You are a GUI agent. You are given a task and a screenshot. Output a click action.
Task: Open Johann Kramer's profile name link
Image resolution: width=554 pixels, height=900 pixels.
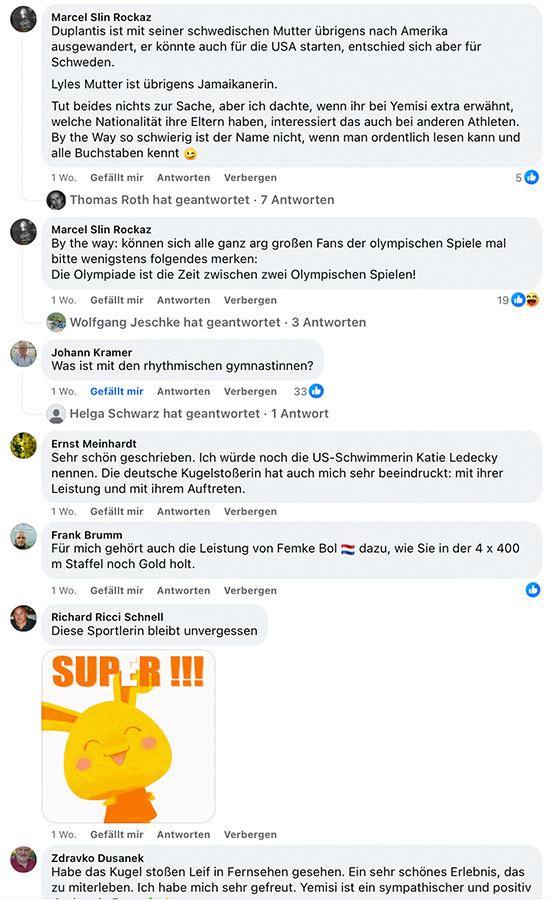pos(91,352)
